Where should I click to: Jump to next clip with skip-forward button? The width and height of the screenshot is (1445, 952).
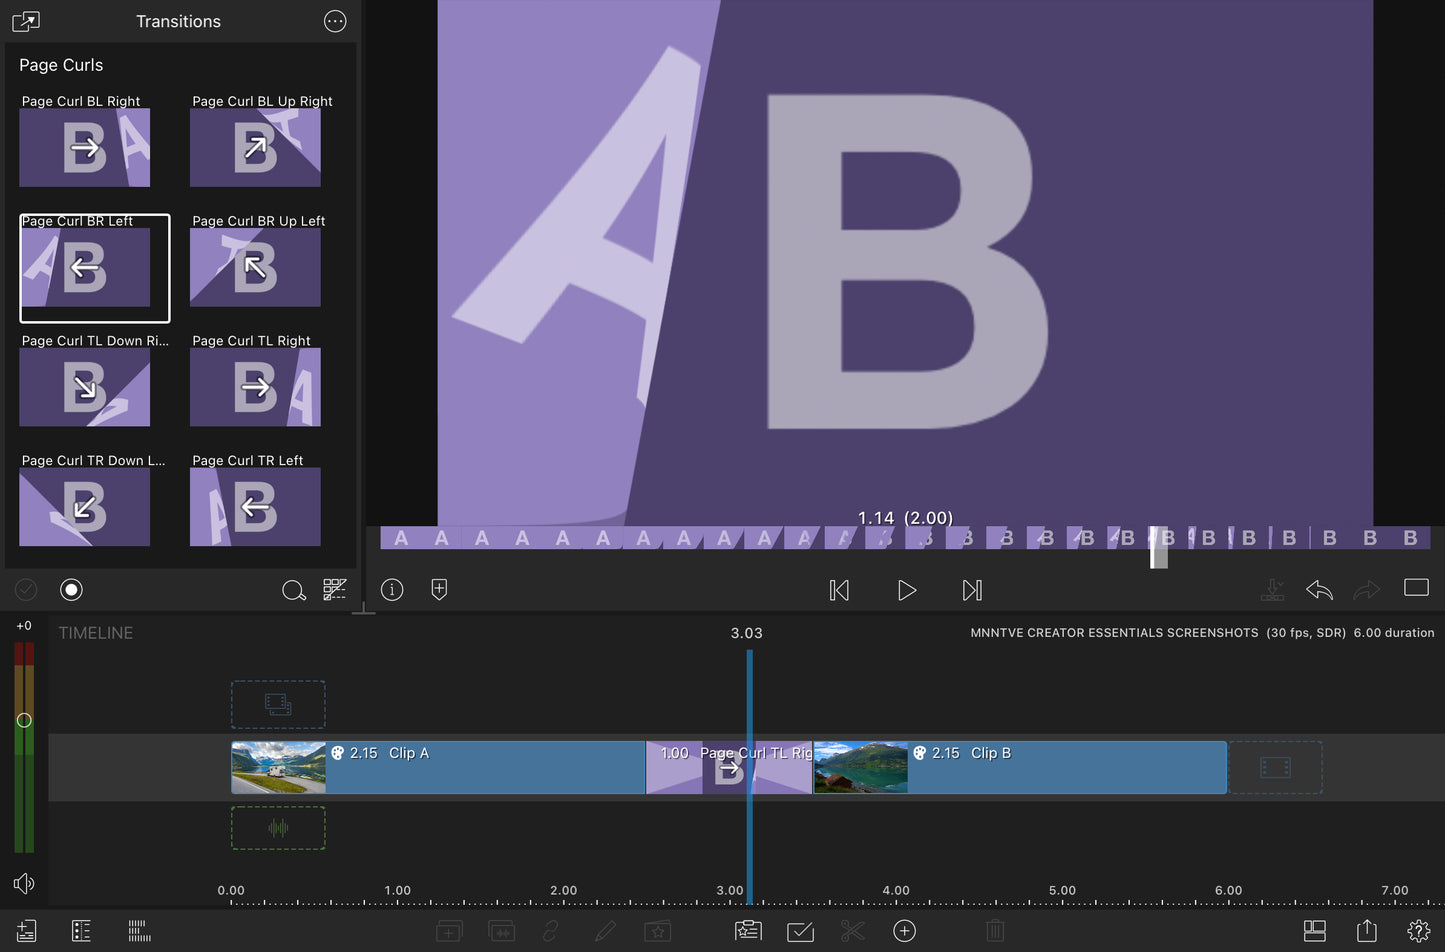(x=972, y=591)
